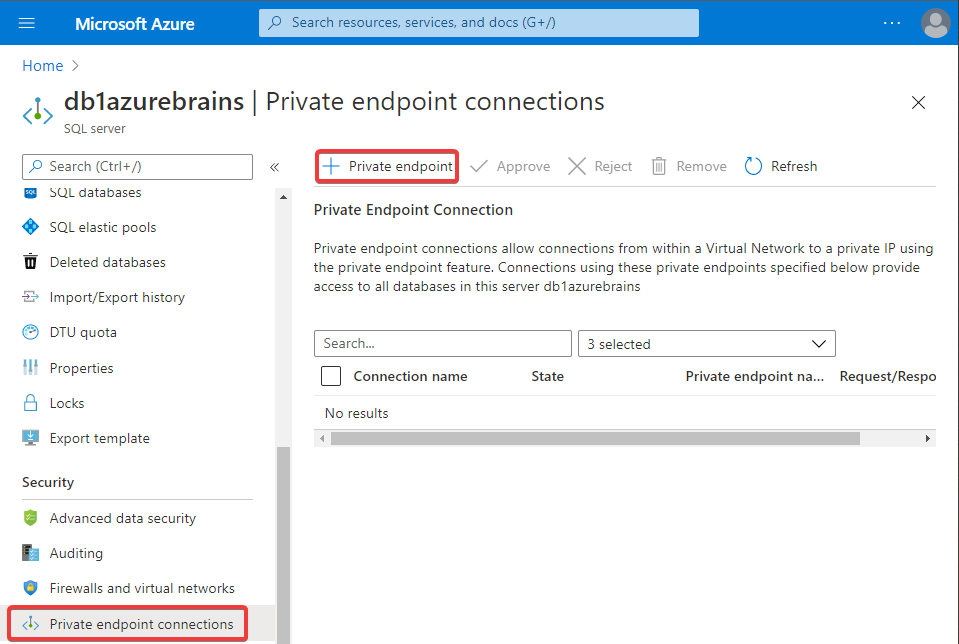Sort by Request/Response column header

click(887, 377)
